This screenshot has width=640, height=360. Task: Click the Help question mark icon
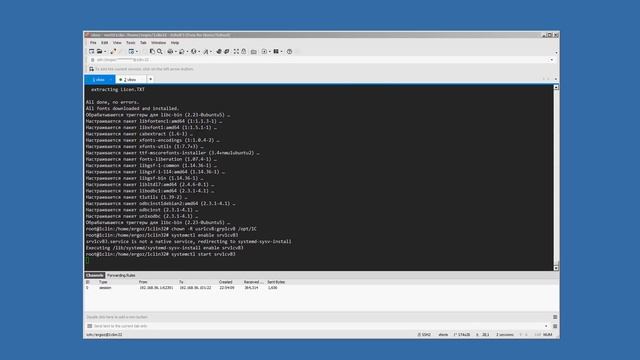click(289, 51)
